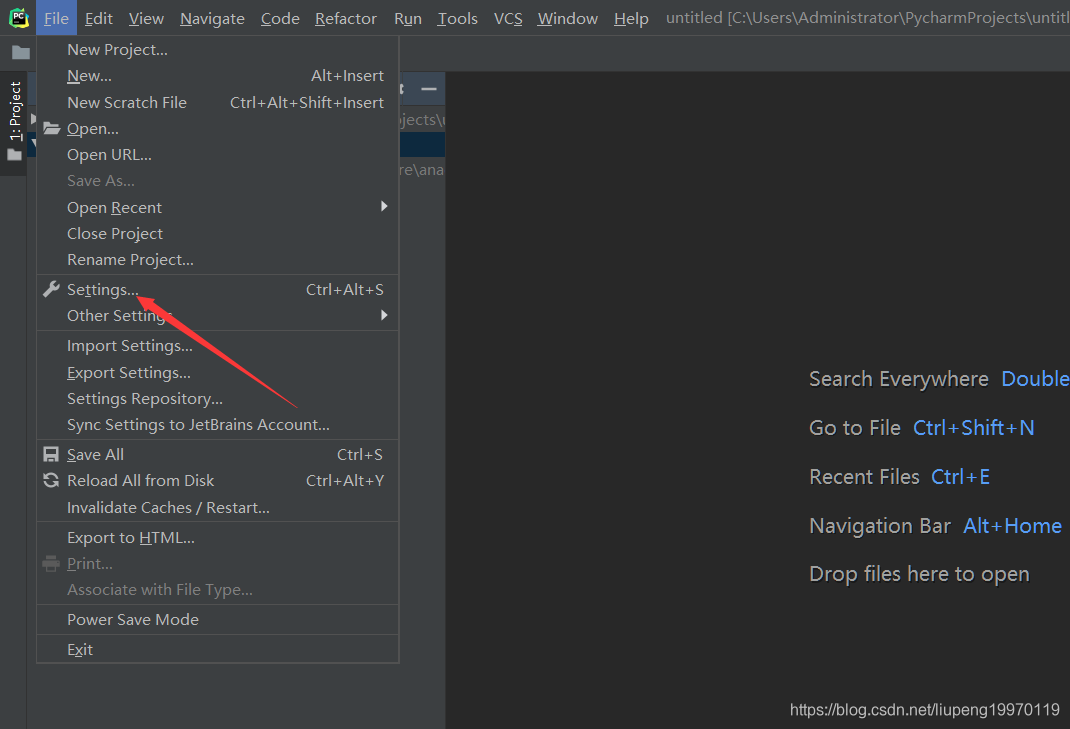Choose Export Settings...
This screenshot has height=729, width=1070.
tap(218, 373)
